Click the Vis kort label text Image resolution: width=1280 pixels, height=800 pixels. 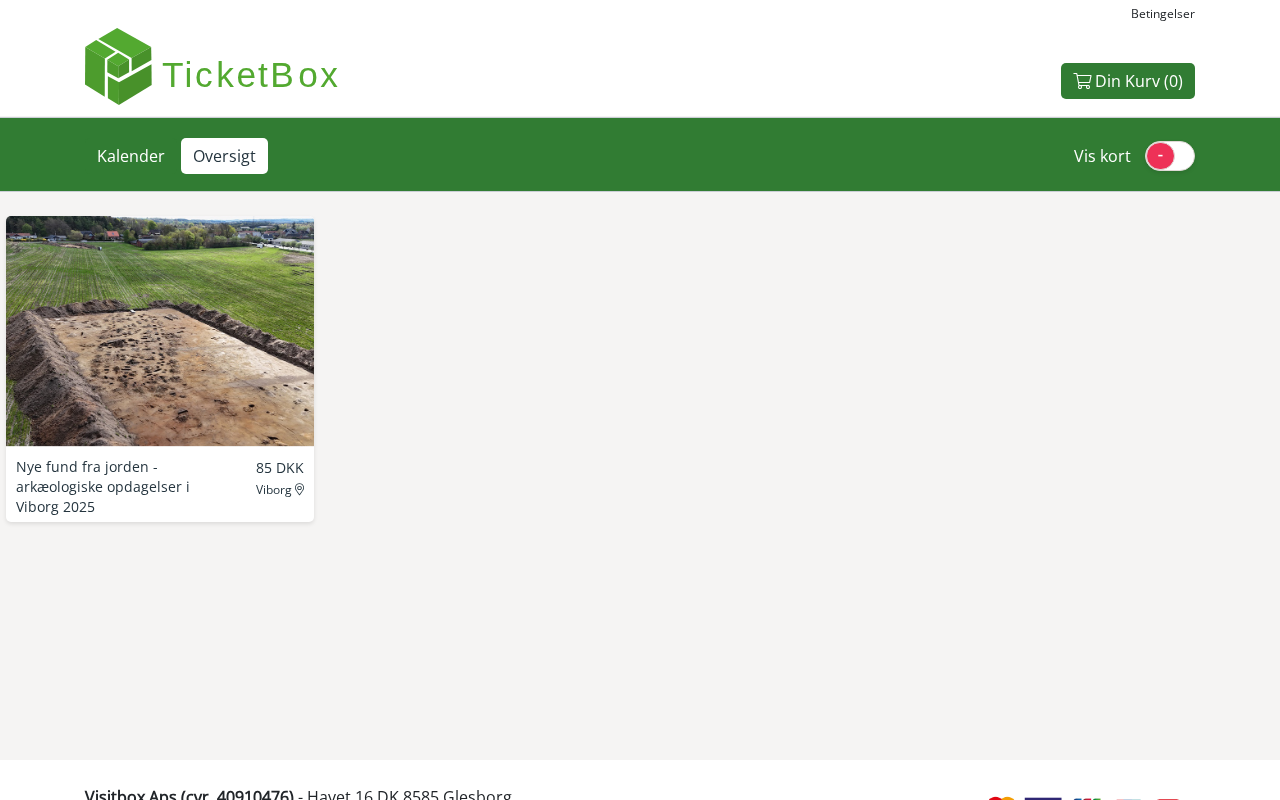coord(1102,156)
